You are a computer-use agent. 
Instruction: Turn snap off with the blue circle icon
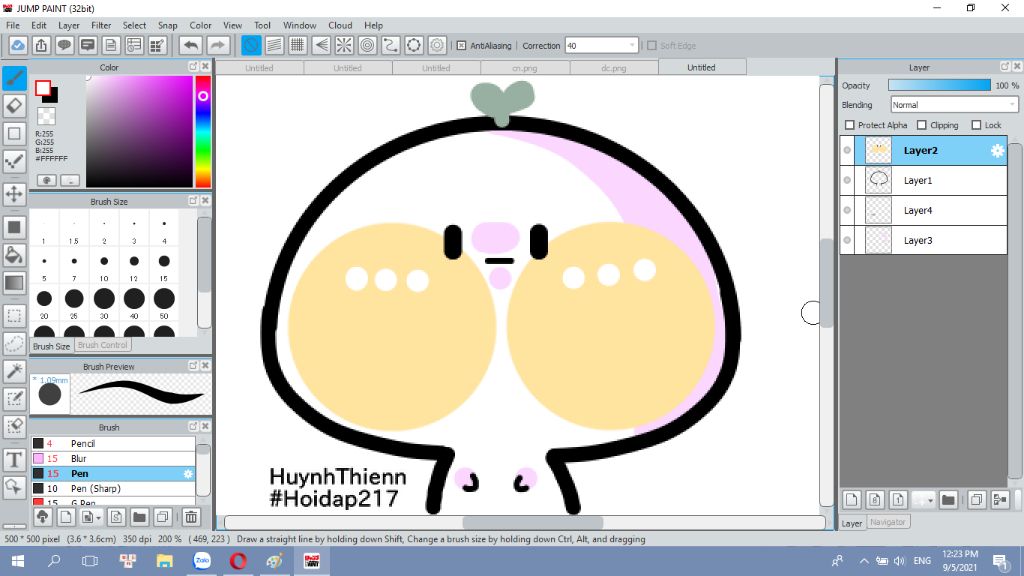(x=251, y=46)
